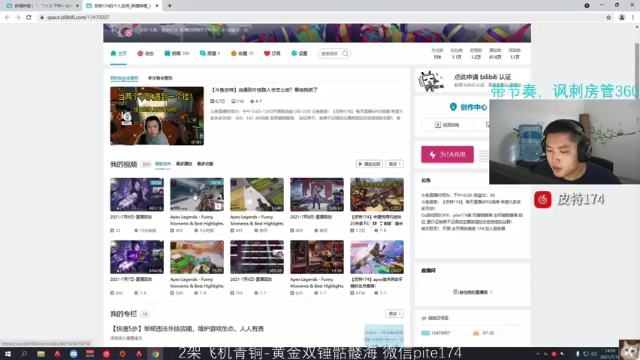640x360 pixels.
Task: Open the 2021-7月8日 直播回放 video thumbnail
Action: (317, 194)
